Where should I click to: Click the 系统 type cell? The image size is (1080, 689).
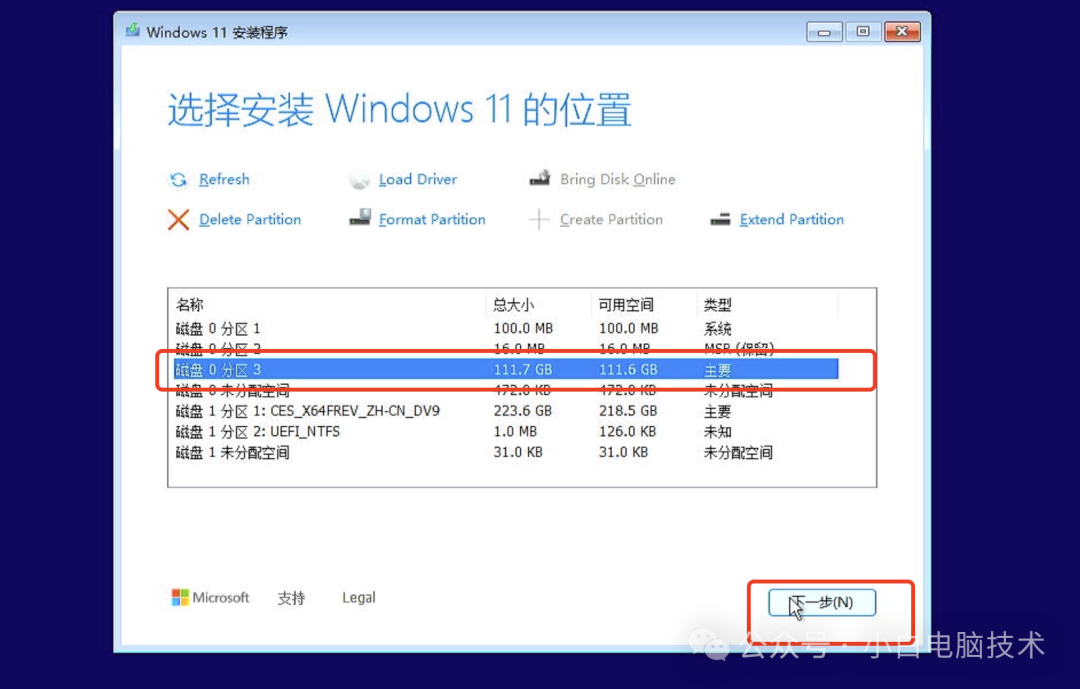717,329
